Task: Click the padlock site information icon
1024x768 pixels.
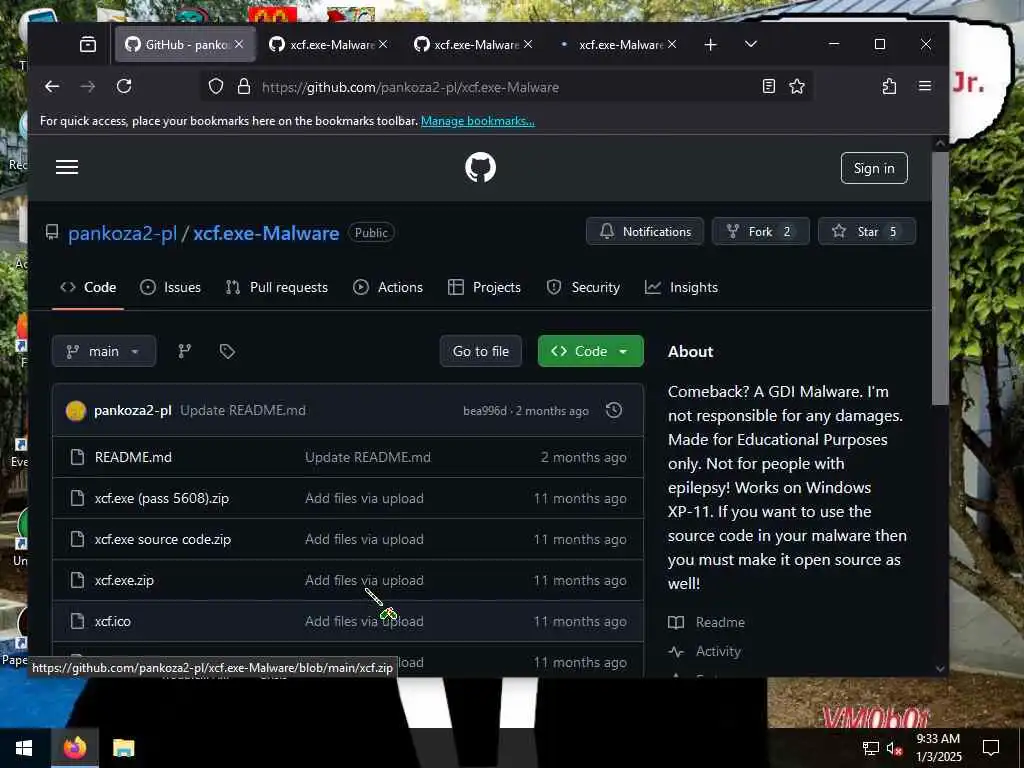Action: coord(244,86)
